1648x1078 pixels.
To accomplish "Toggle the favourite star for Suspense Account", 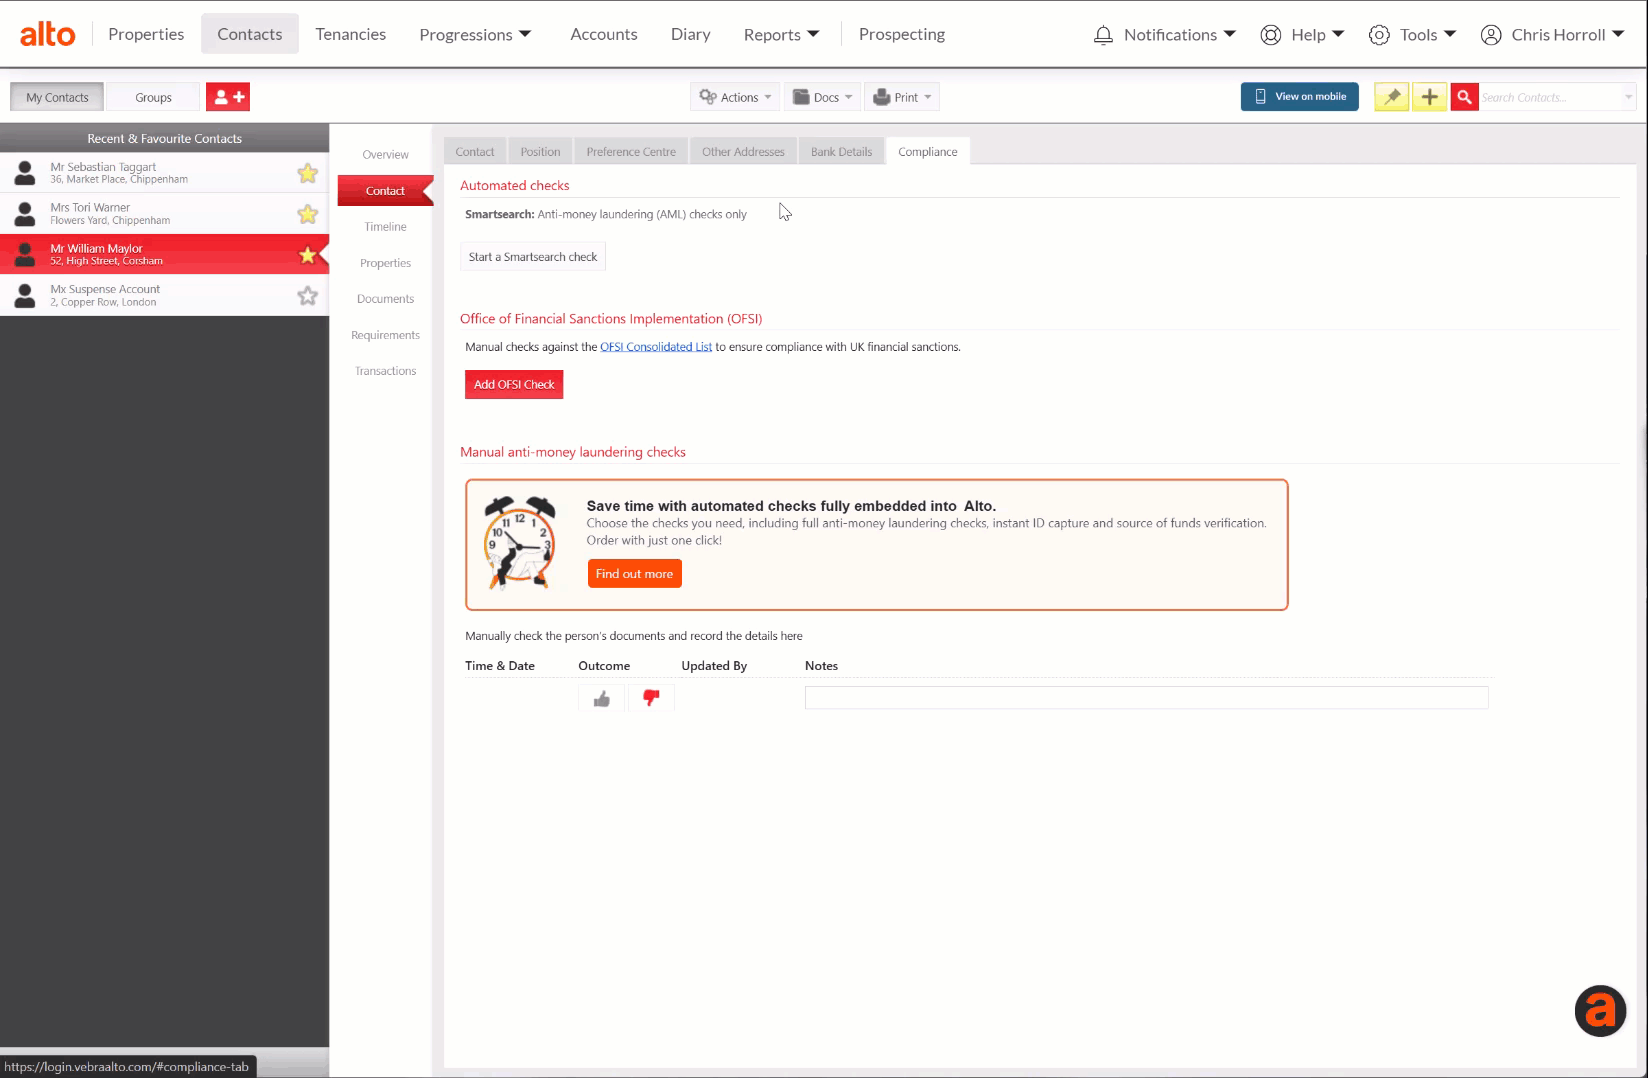I will (x=307, y=295).
